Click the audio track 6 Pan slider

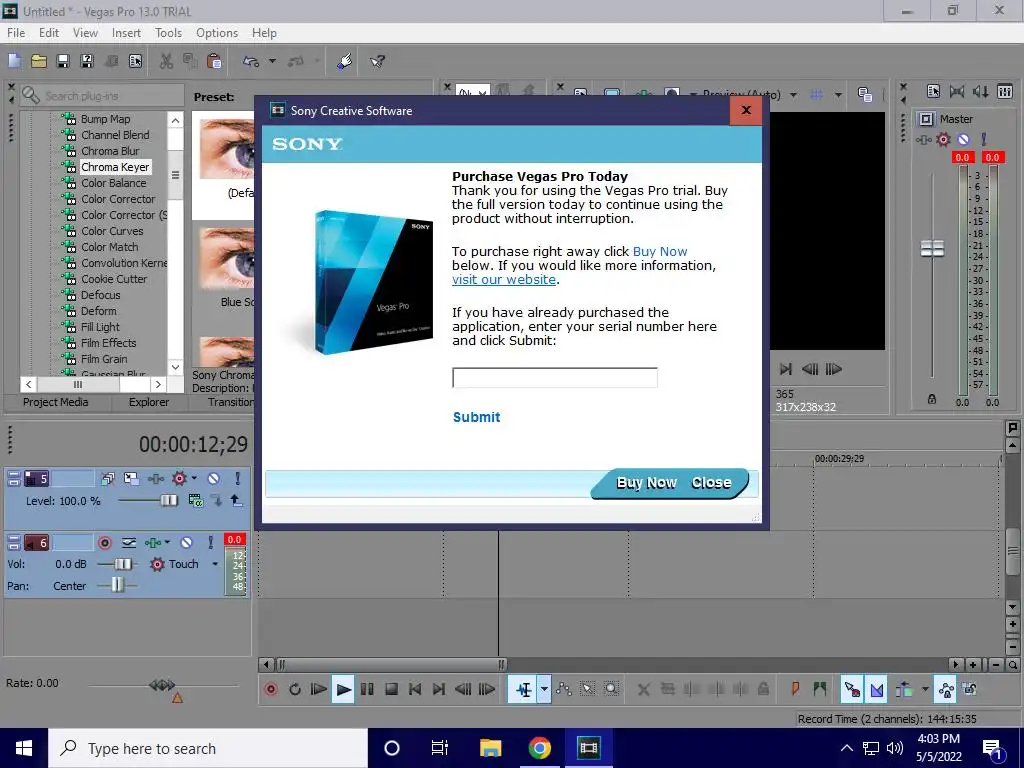pyautogui.click(x=117, y=584)
